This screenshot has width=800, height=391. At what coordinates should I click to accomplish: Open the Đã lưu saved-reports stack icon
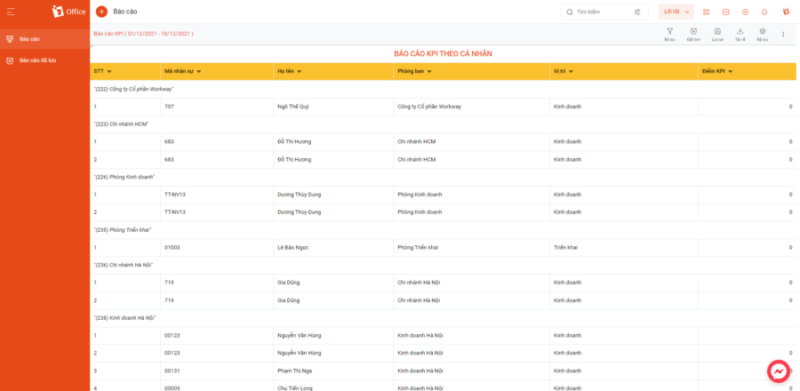click(762, 32)
